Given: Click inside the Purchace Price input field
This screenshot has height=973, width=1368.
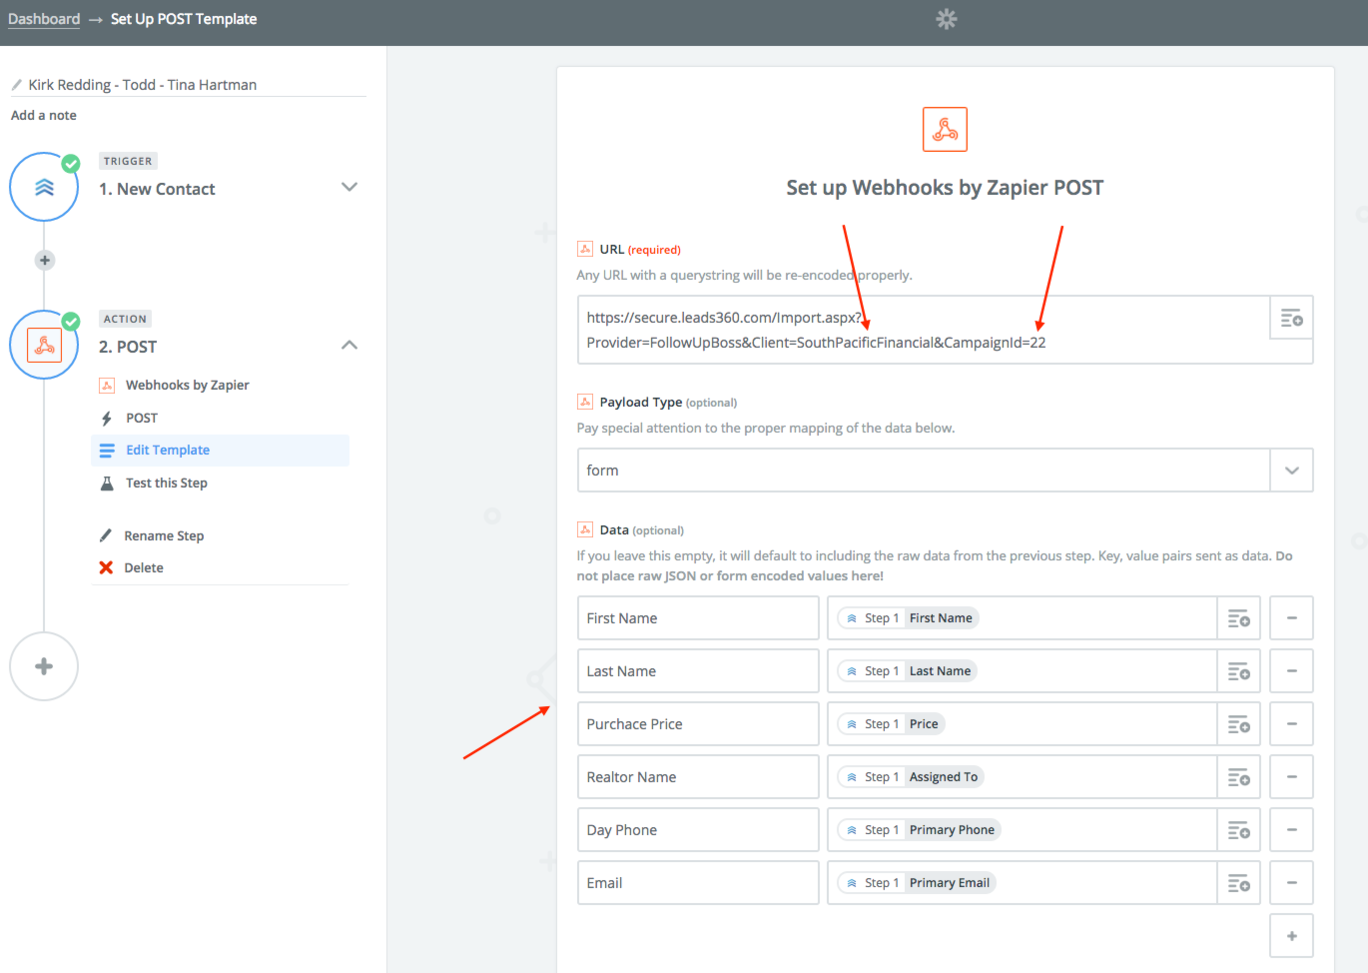Looking at the screenshot, I should click(x=697, y=723).
